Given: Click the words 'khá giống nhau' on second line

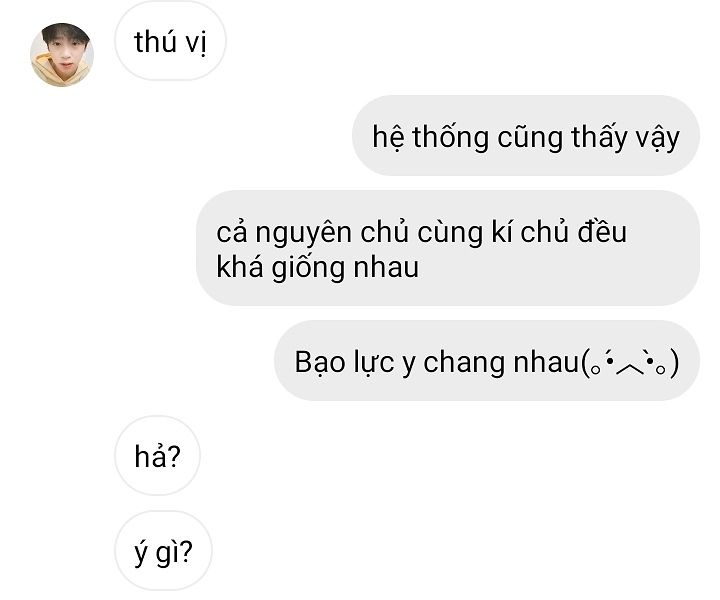Looking at the screenshot, I should [317, 268].
